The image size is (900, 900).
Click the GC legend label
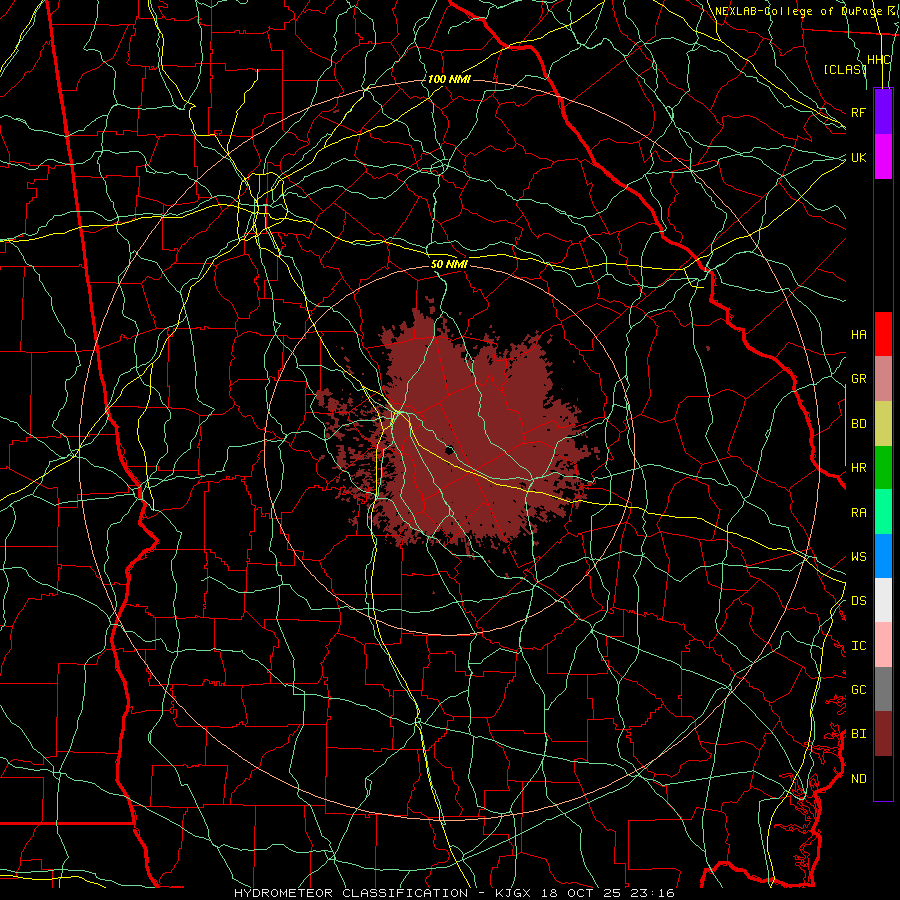click(x=858, y=690)
